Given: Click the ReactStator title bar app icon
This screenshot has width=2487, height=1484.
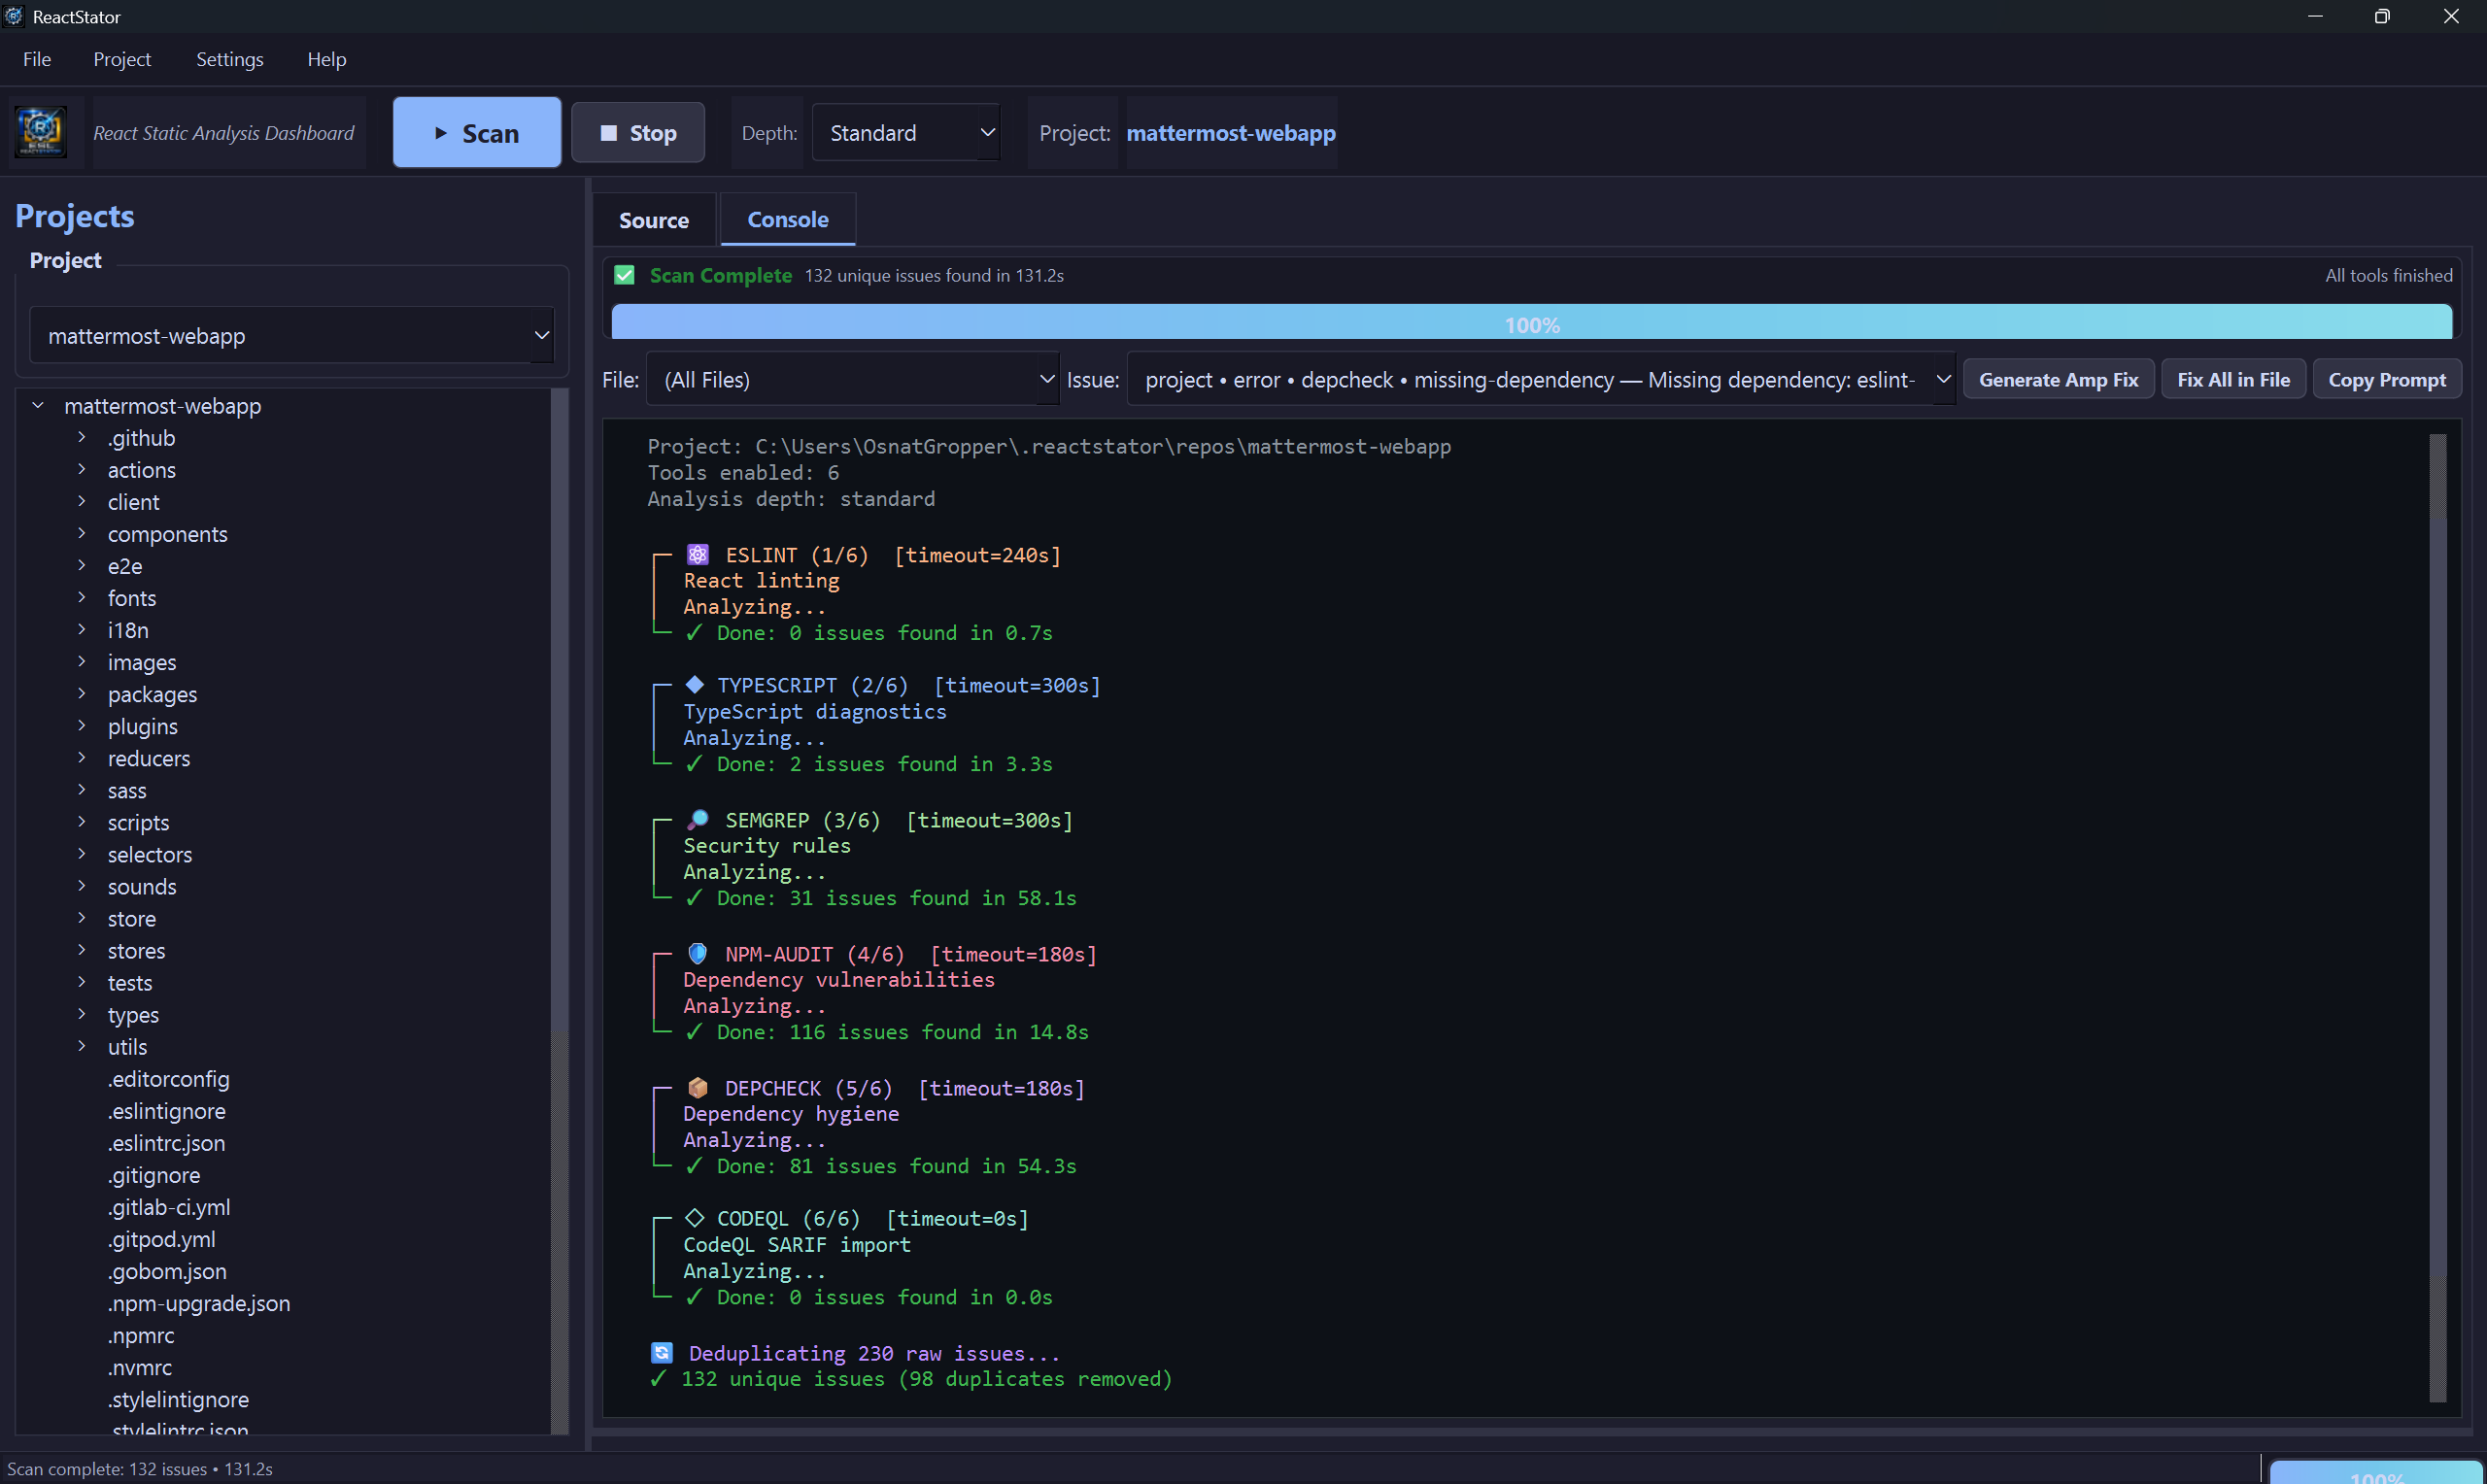Looking at the screenshot, I should tap(14, 16).
